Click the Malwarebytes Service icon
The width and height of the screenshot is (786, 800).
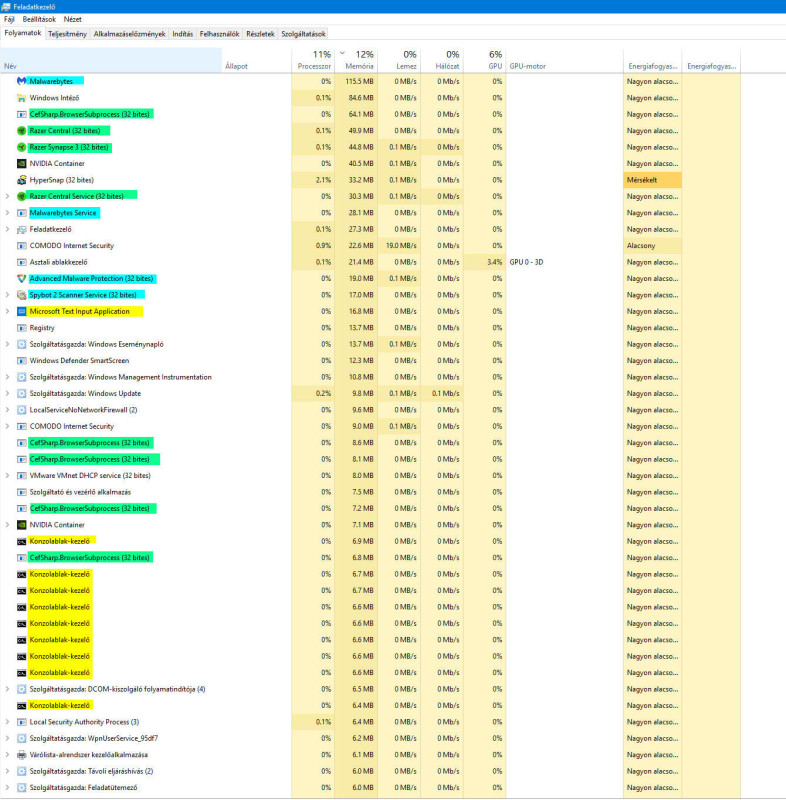click(21, 213)
